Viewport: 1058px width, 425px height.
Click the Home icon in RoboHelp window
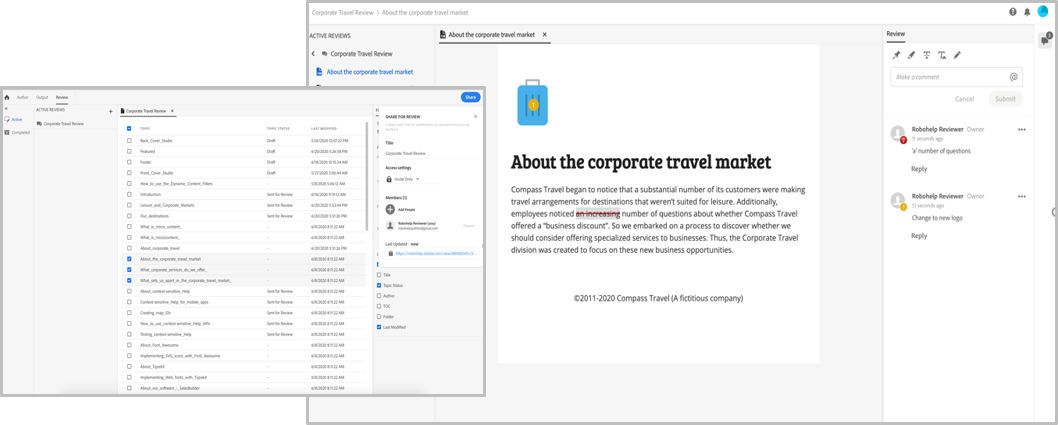(x=7, y=97)
